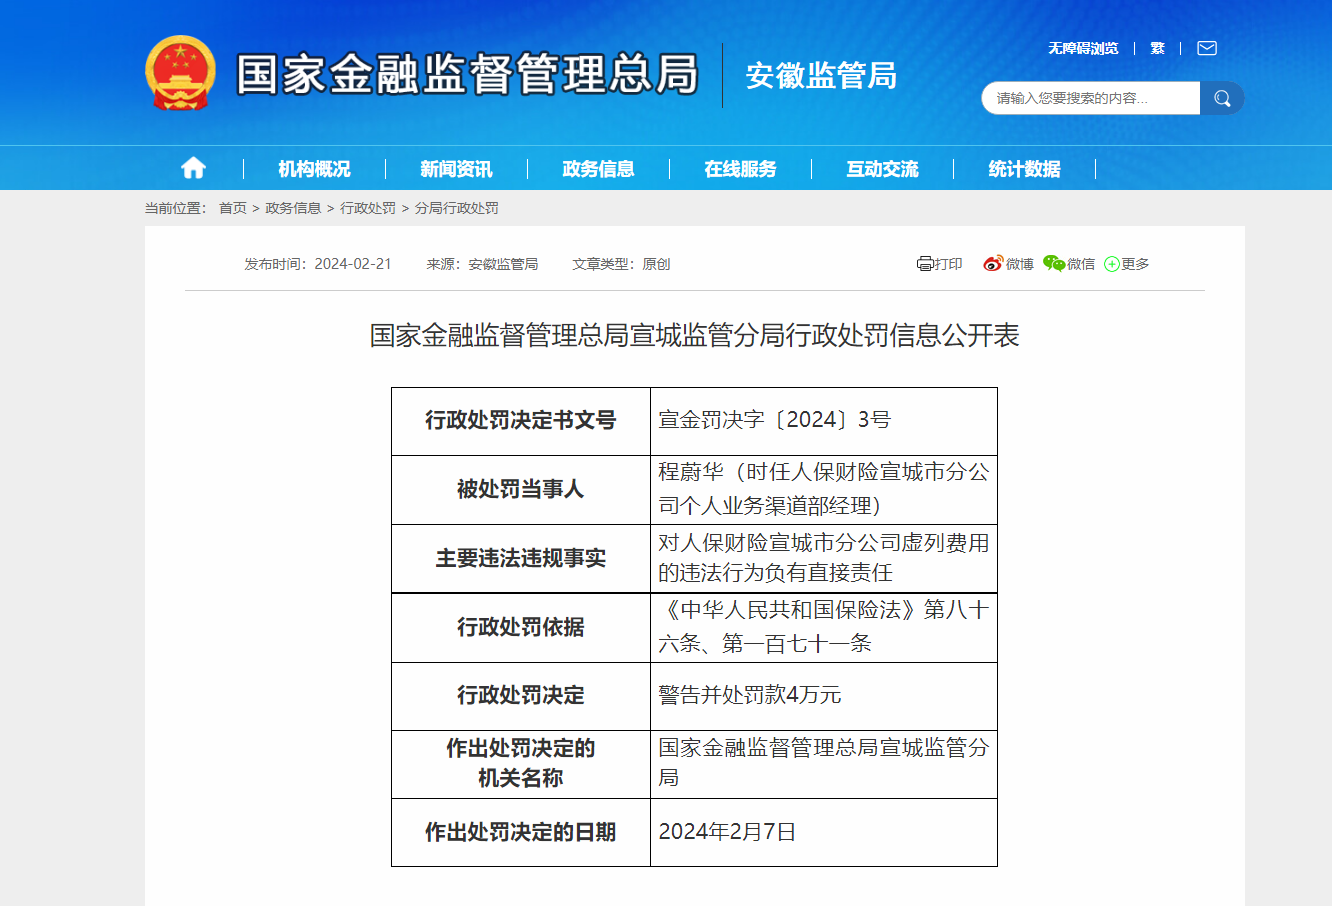
Task: Click 行政处罚 breadcrumb link
Action: [x=368, y=208]
